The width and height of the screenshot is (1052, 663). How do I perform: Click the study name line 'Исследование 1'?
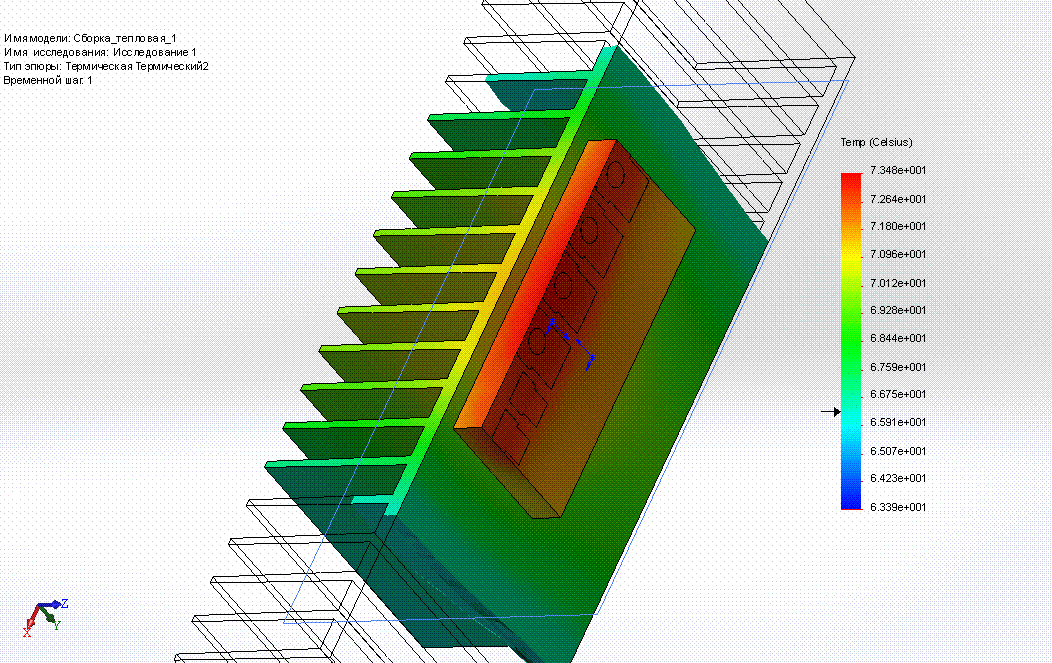100,52
